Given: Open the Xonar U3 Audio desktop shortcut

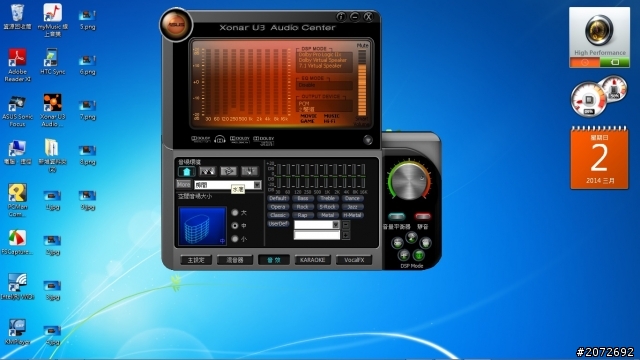Looking at the screenshot, I should click(x=53, y=111).
